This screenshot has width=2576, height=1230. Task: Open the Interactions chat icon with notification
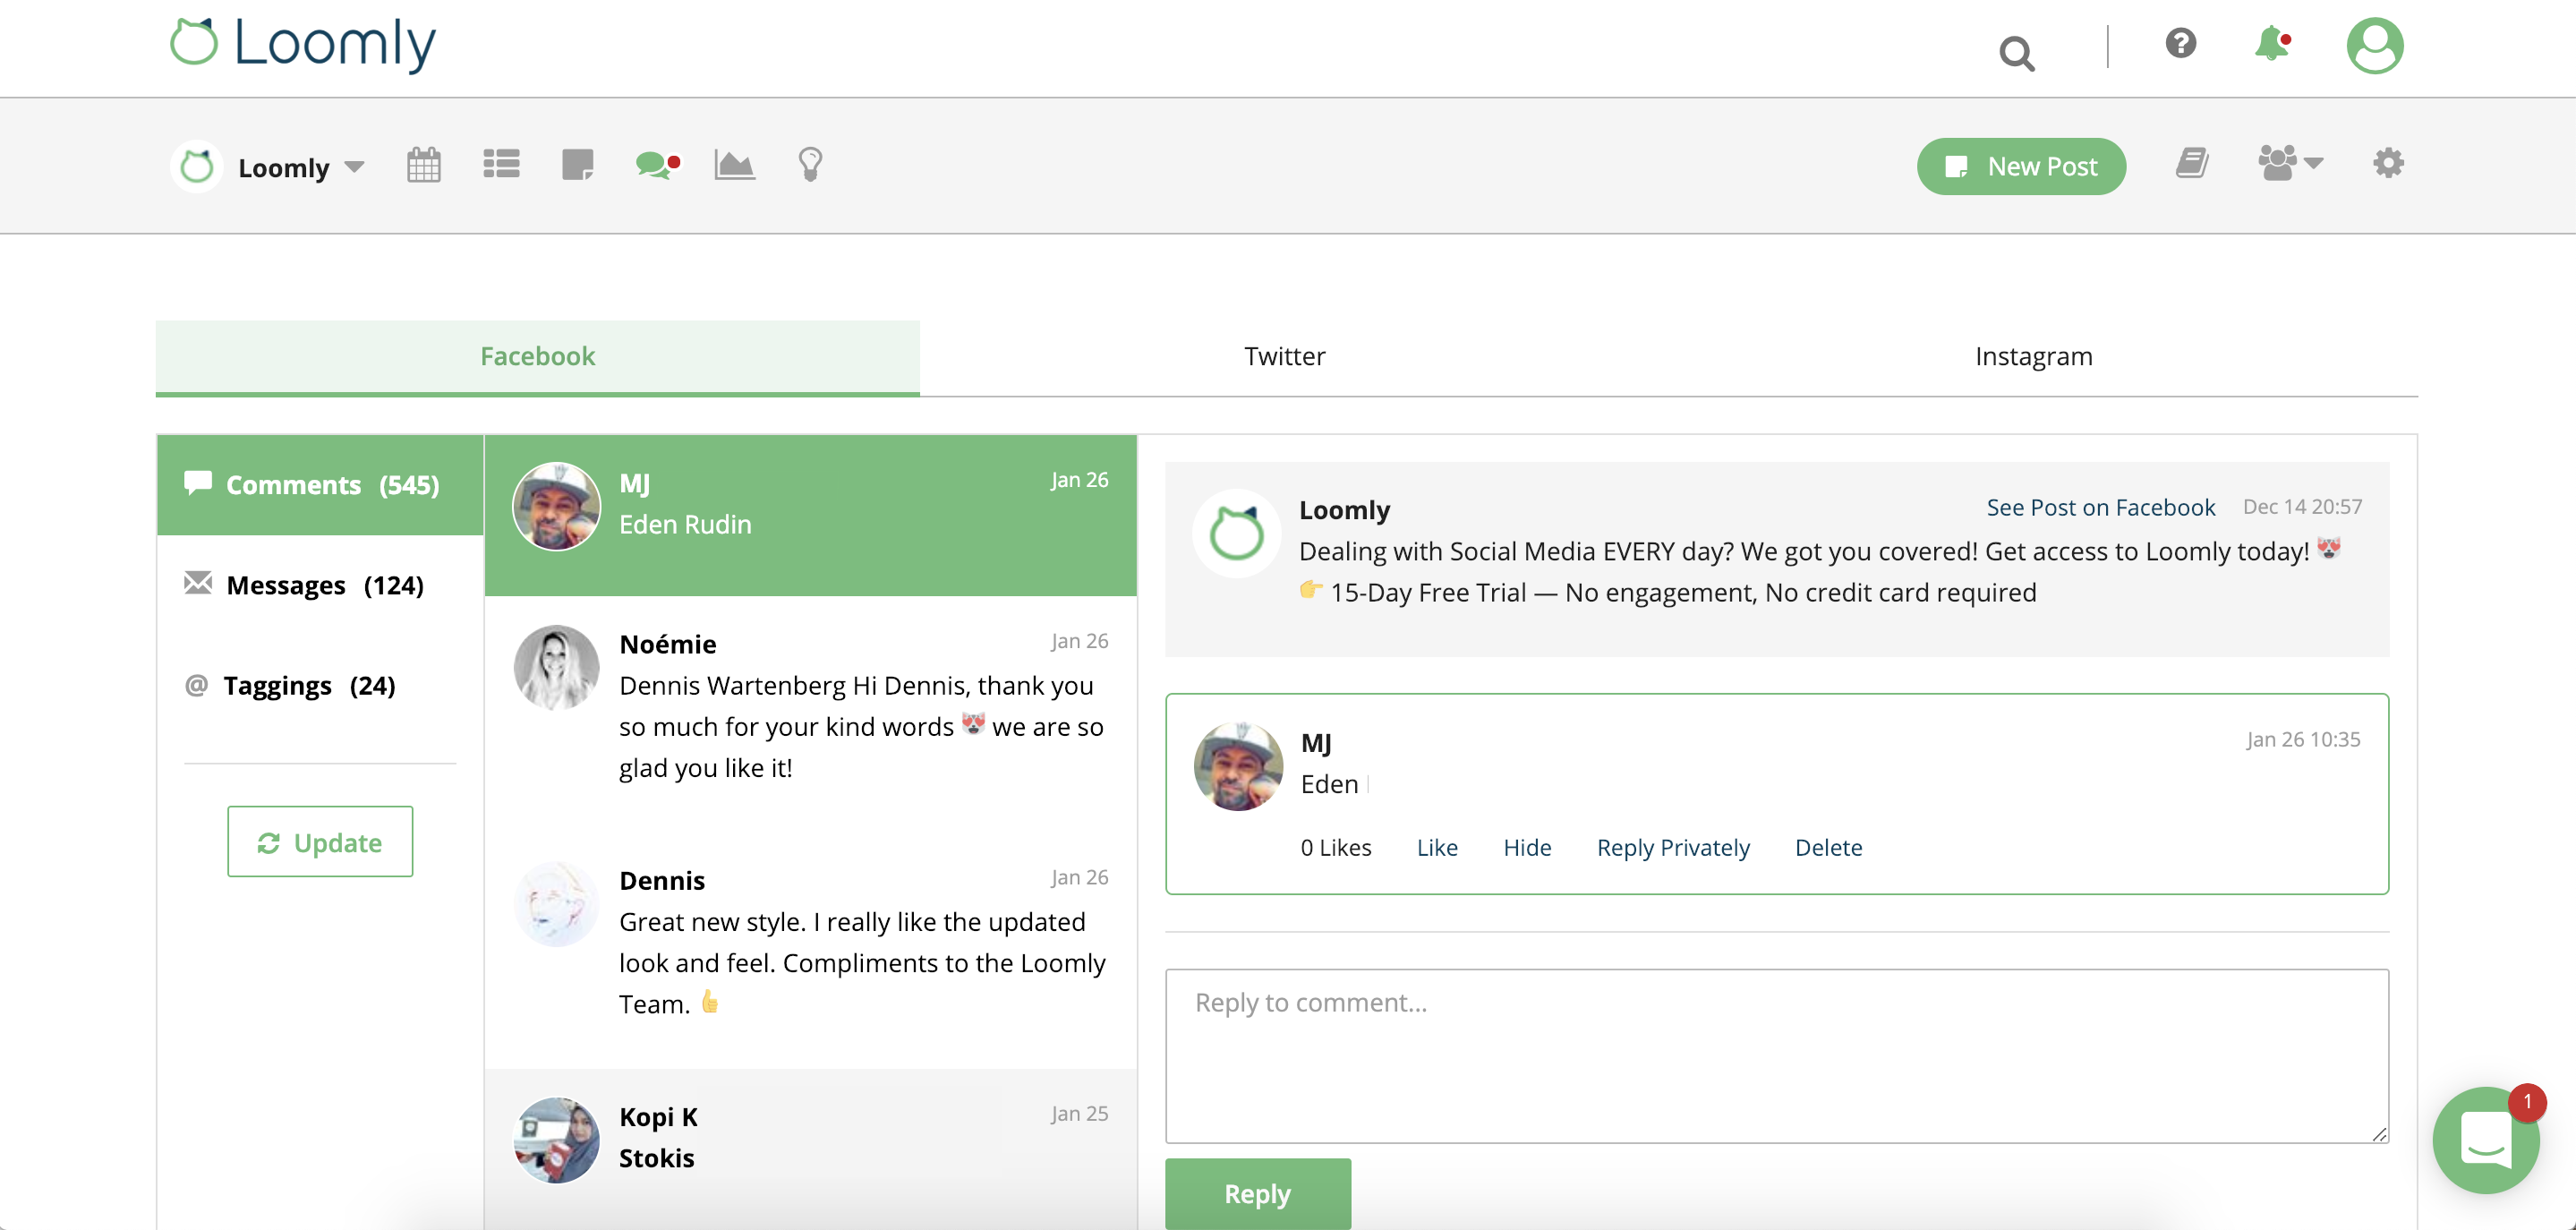coord(655,165)
